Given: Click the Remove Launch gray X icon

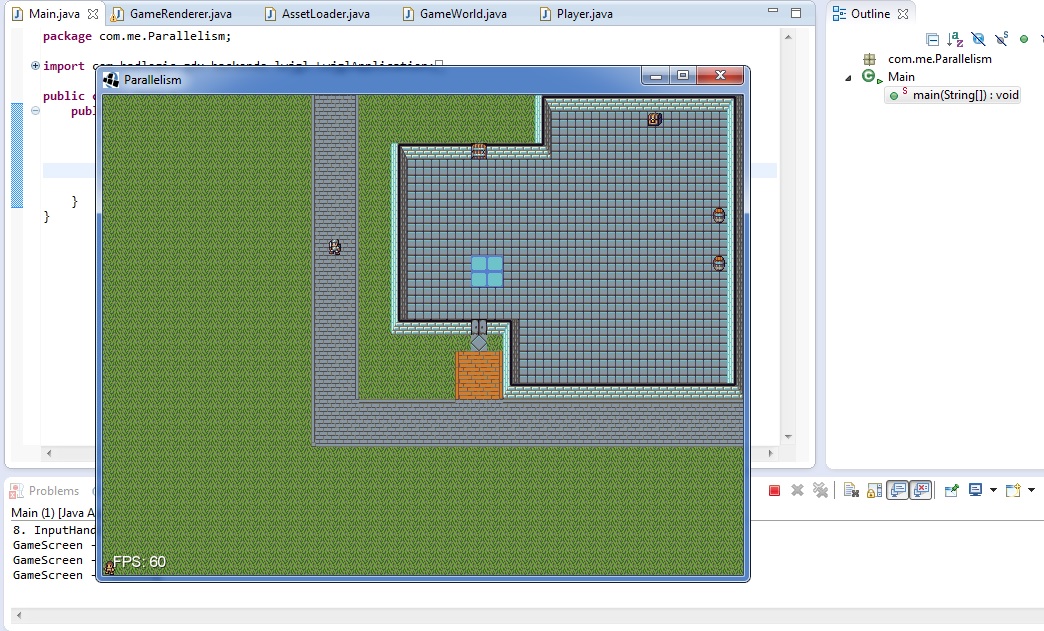Looking at the screenshot, I should point(797,491).
